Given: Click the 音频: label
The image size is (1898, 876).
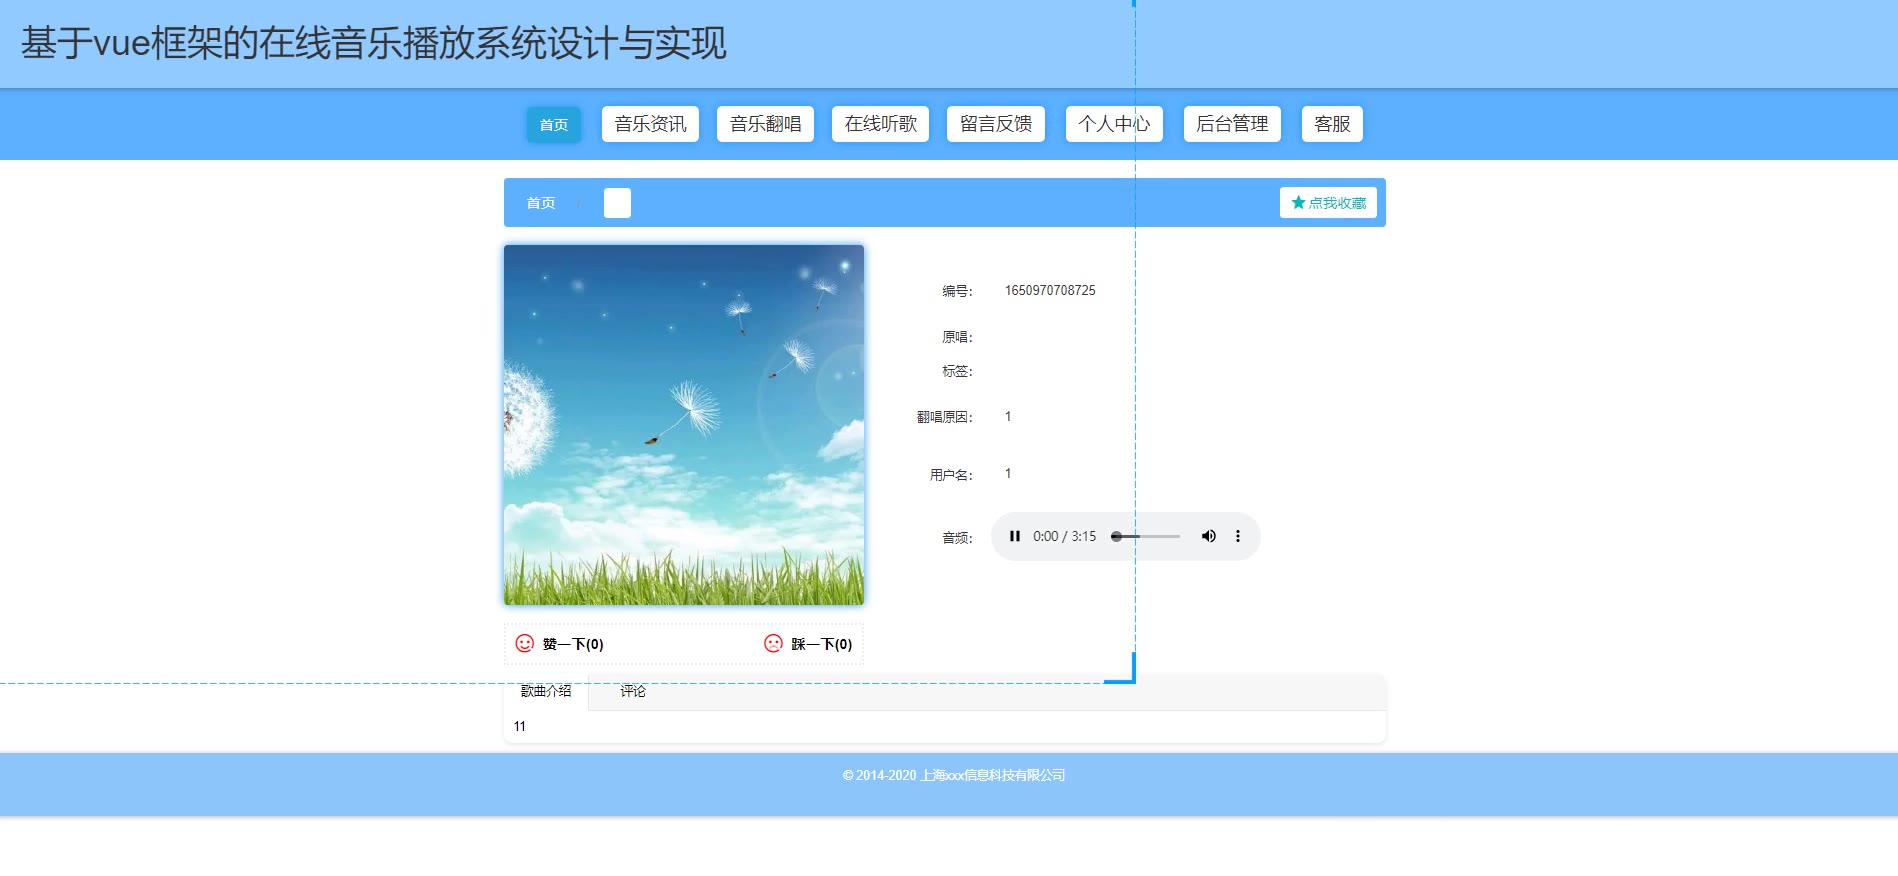Looking at the screenshot, I should (957, 538).
